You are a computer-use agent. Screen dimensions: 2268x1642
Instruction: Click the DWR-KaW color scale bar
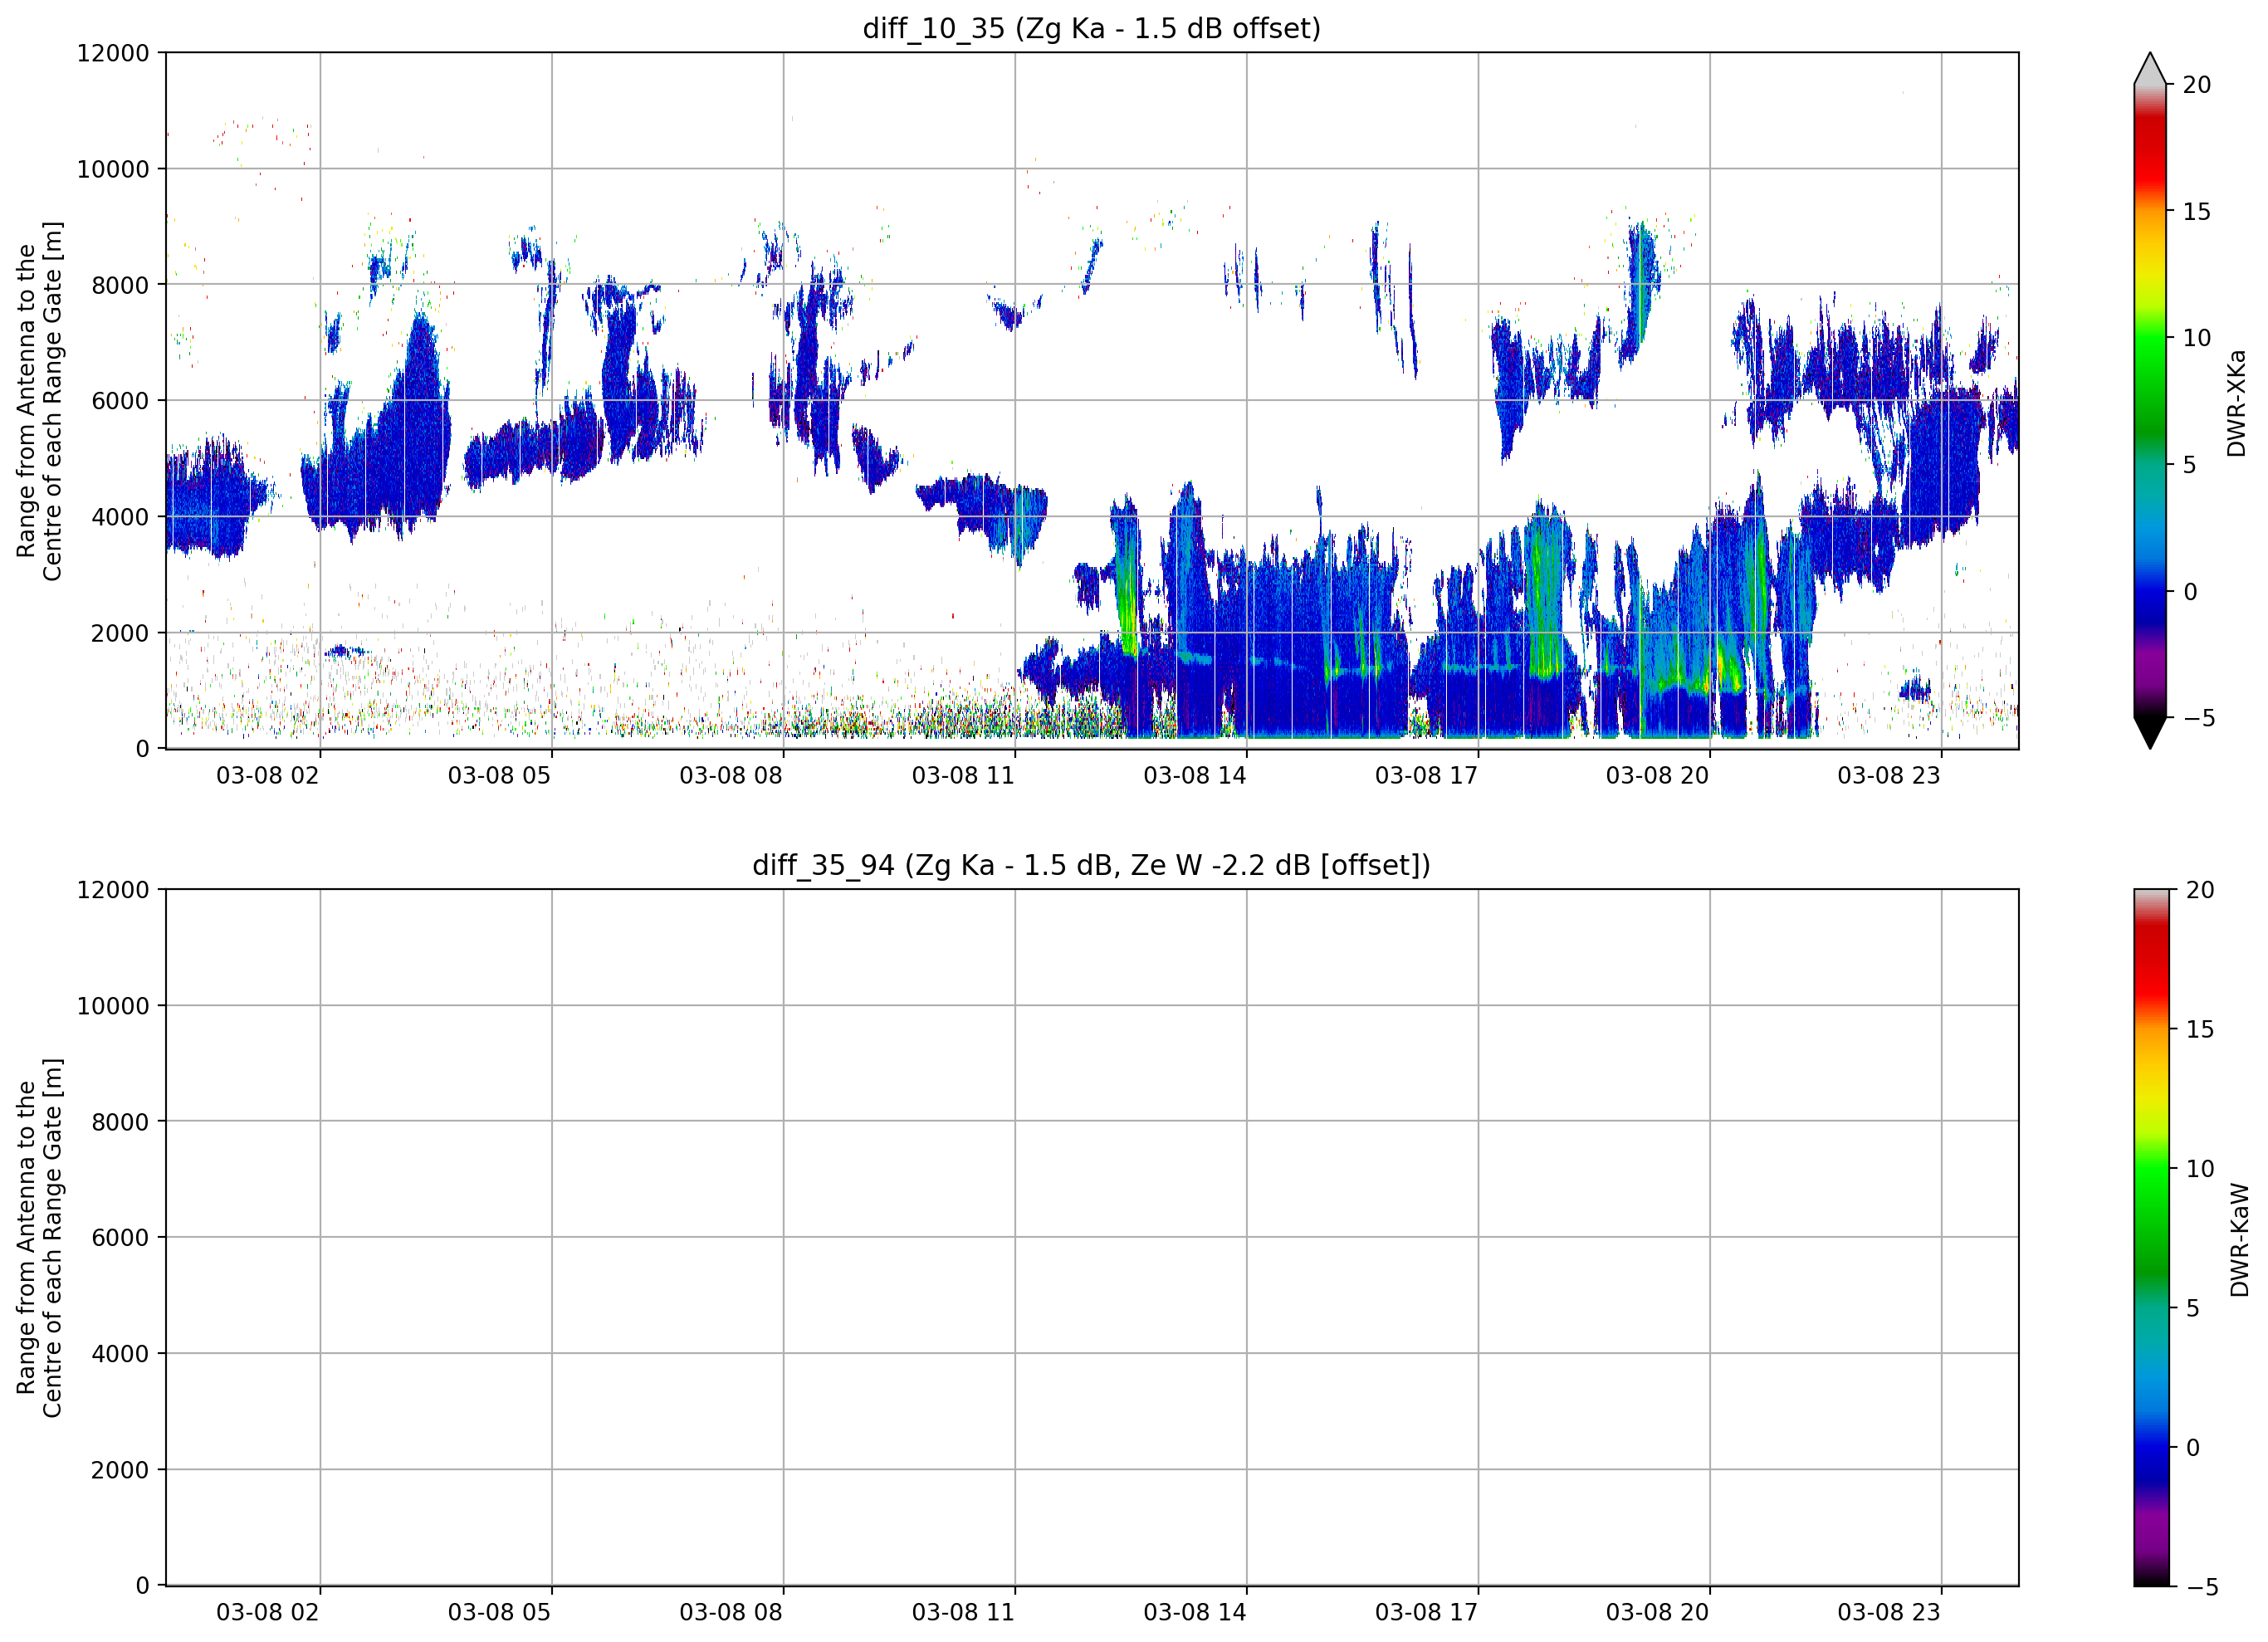(2152, 1238)
